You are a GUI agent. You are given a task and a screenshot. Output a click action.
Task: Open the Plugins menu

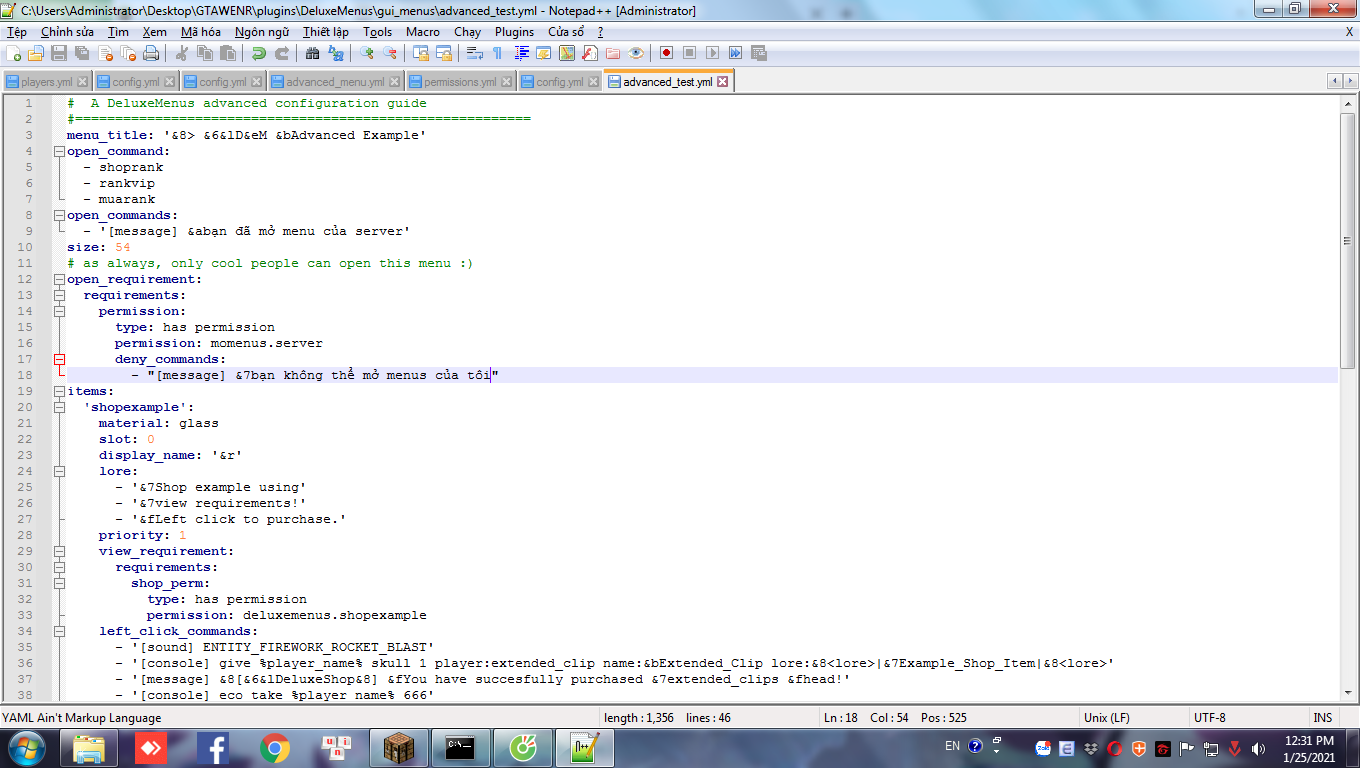pos(514,32)
